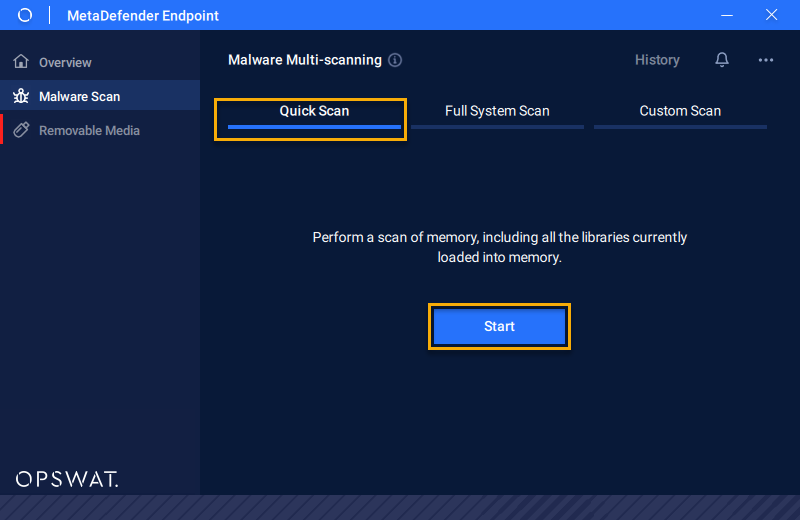This screenshot has height=520, width=800.
Task: Click the Removable Media USB icon
Action: [21, 130]
